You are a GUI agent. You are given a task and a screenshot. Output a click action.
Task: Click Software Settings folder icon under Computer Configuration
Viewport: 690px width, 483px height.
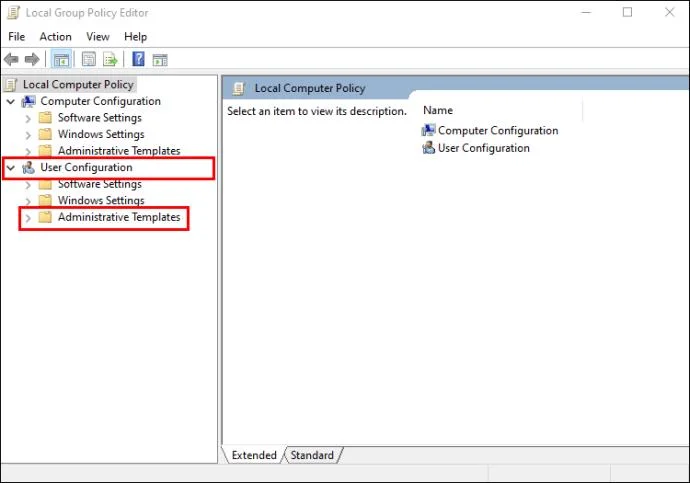click(45, 117)
